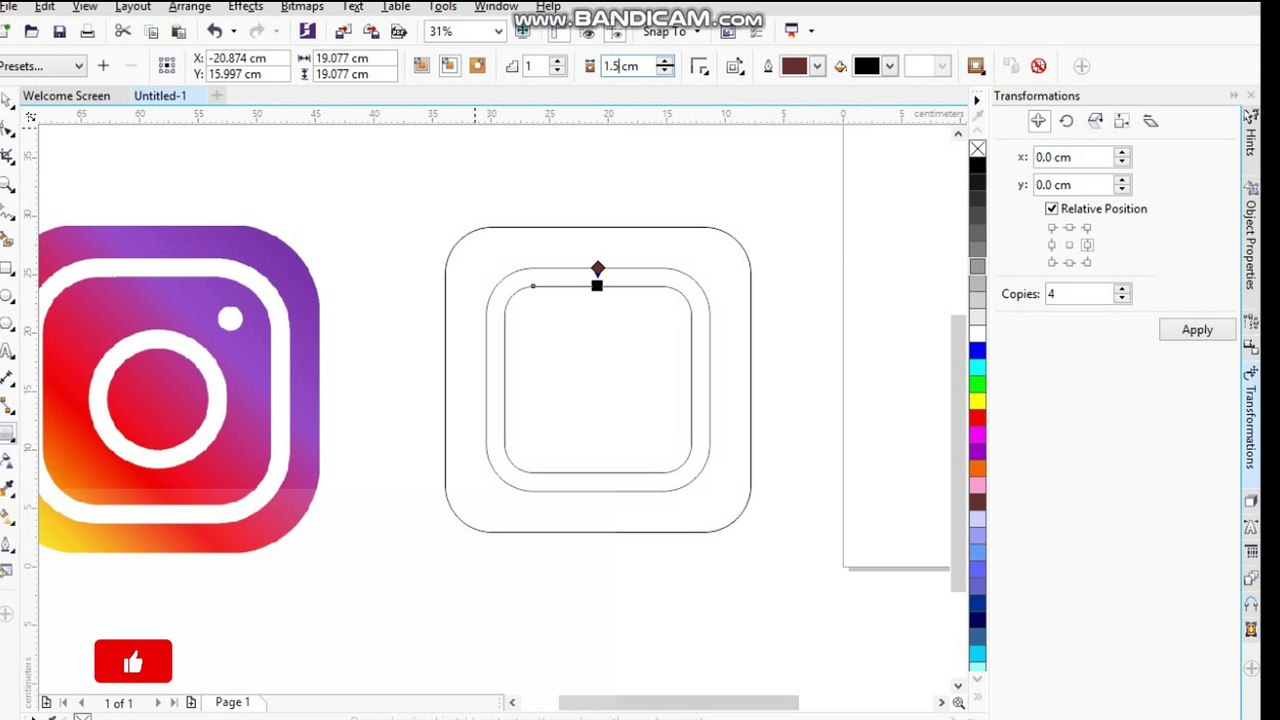Click the Copy contour properties icon
The width and height of the screenshot is (1280, 720).
[1010, 66]
